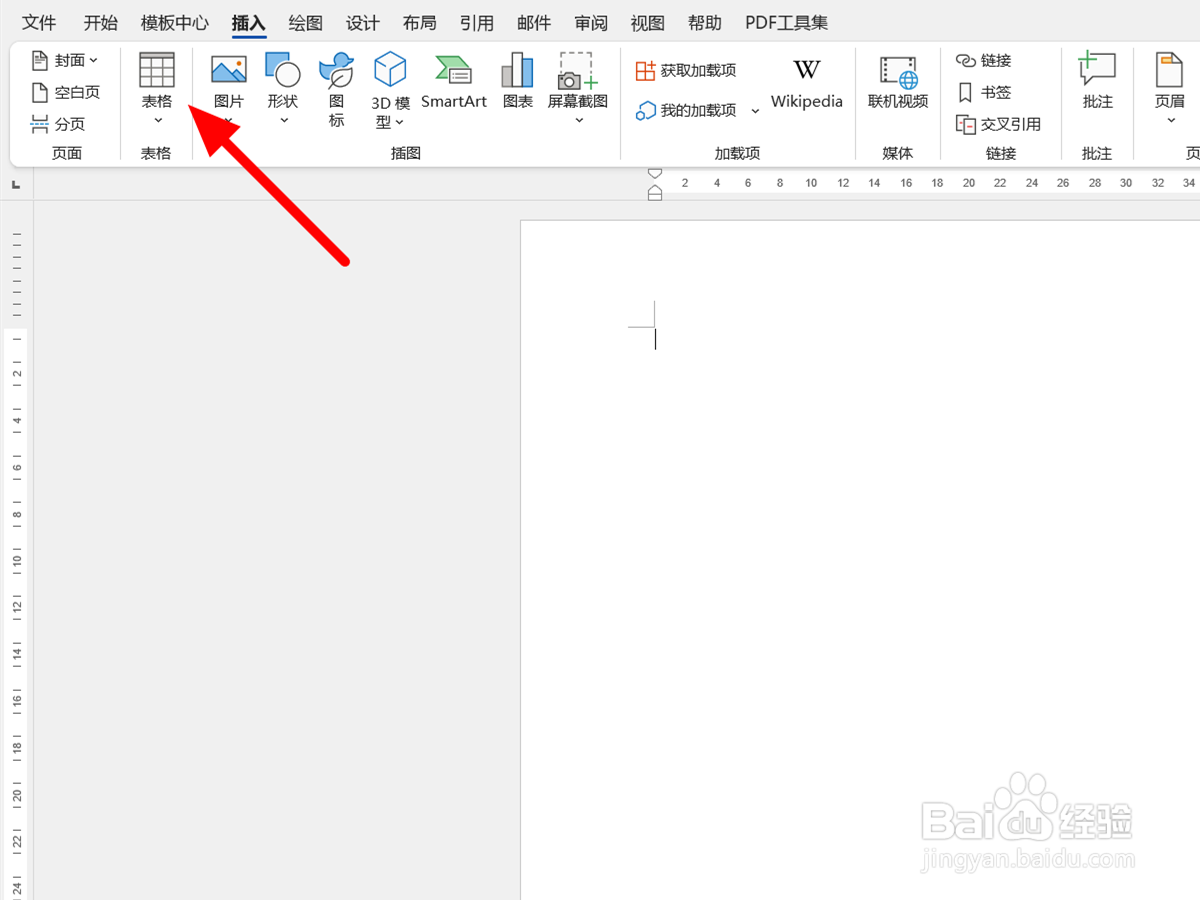Select the Insert (插入) tab
This screenshot has height=900, width=1200.
coord(249,22)
